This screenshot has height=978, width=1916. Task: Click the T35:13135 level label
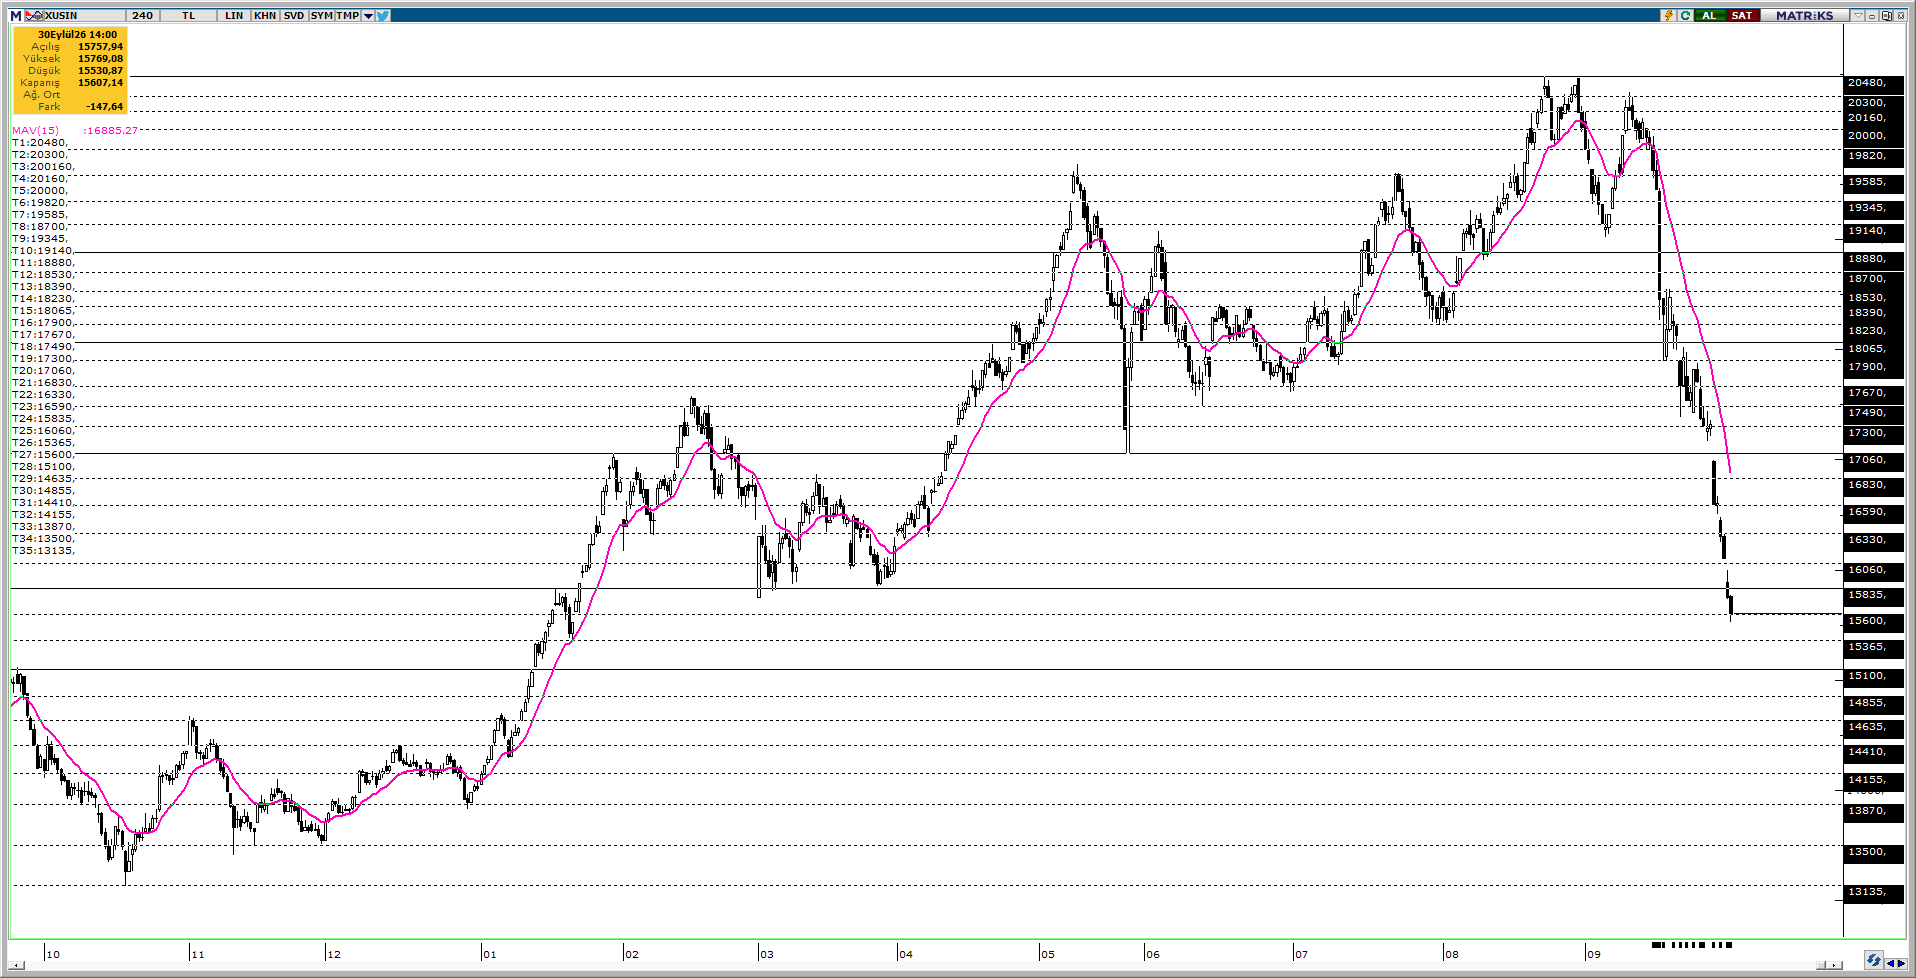(x=43, y=551)
